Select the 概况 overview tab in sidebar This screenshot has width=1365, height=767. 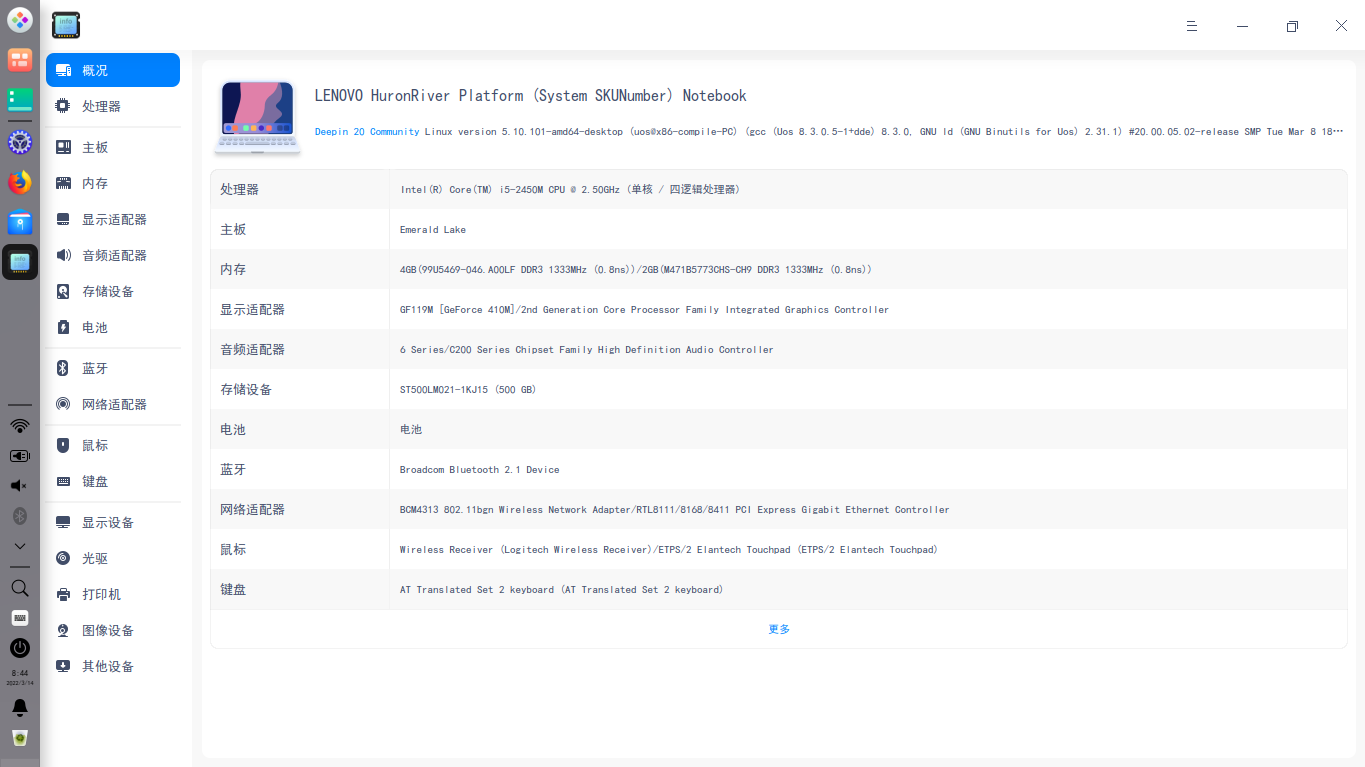[113, 70]
